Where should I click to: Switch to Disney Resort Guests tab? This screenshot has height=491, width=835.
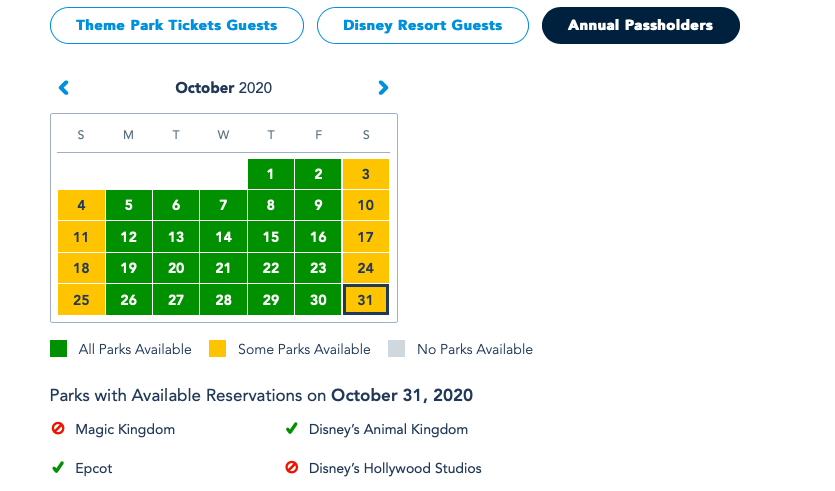(422, 25)
